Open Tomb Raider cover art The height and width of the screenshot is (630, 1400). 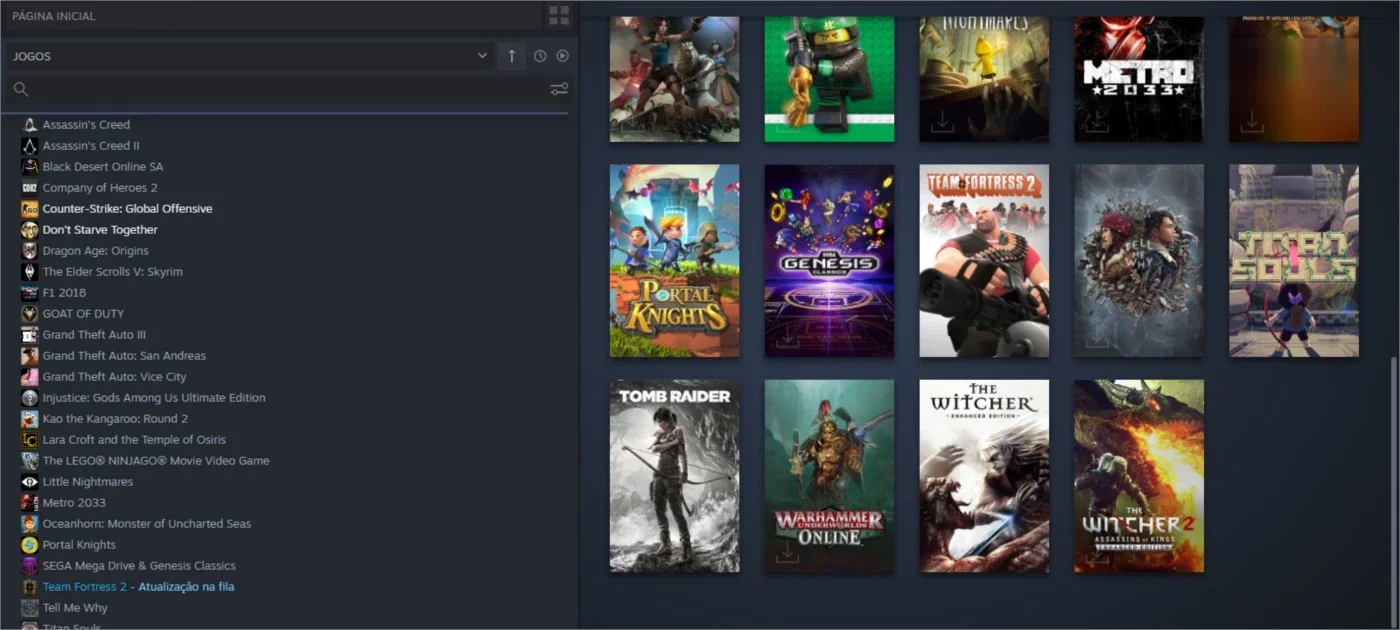point(675,476)
